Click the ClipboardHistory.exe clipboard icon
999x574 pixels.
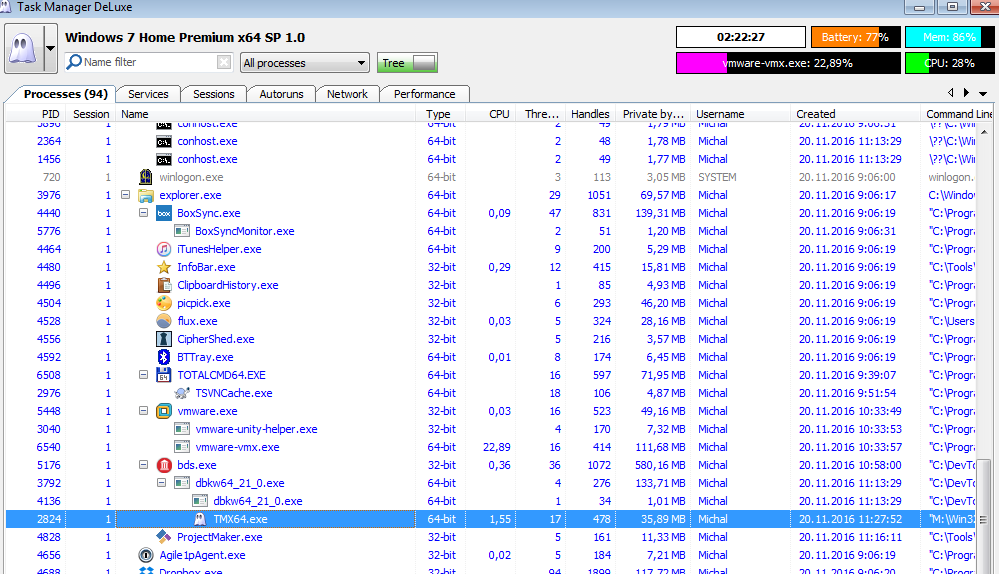point(164,285)
